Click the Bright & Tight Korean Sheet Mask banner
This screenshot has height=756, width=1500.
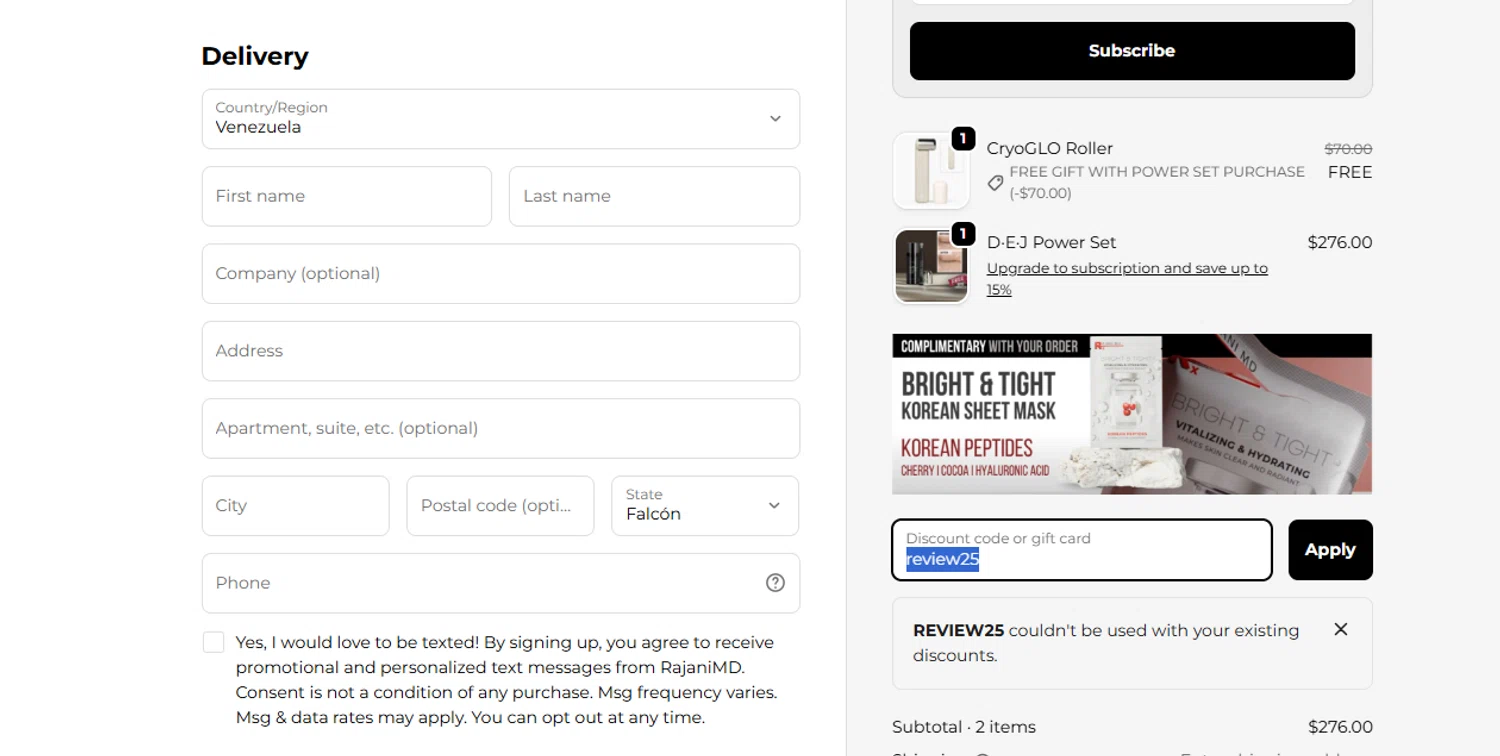click(1132, 414)
